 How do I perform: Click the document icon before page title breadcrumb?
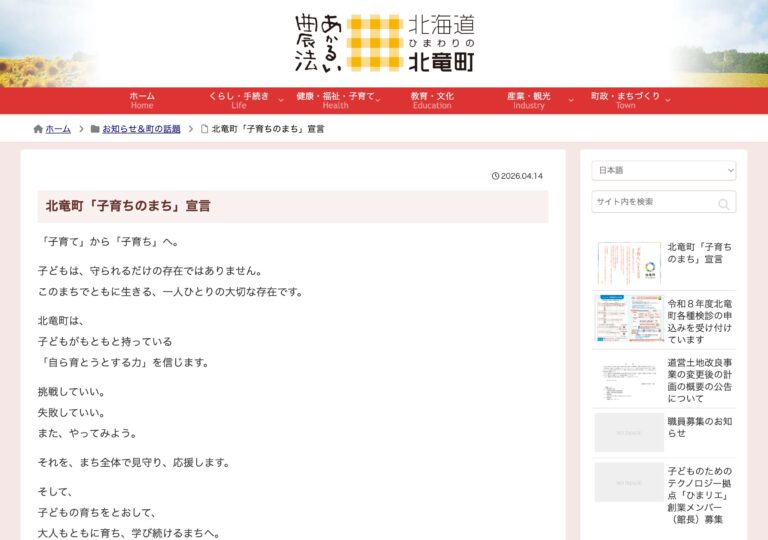(x=204, y=129)
